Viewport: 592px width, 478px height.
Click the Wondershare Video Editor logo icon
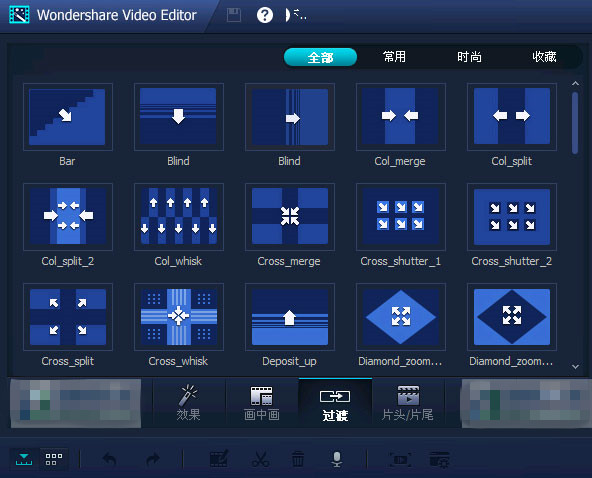[x=19, y=14]
